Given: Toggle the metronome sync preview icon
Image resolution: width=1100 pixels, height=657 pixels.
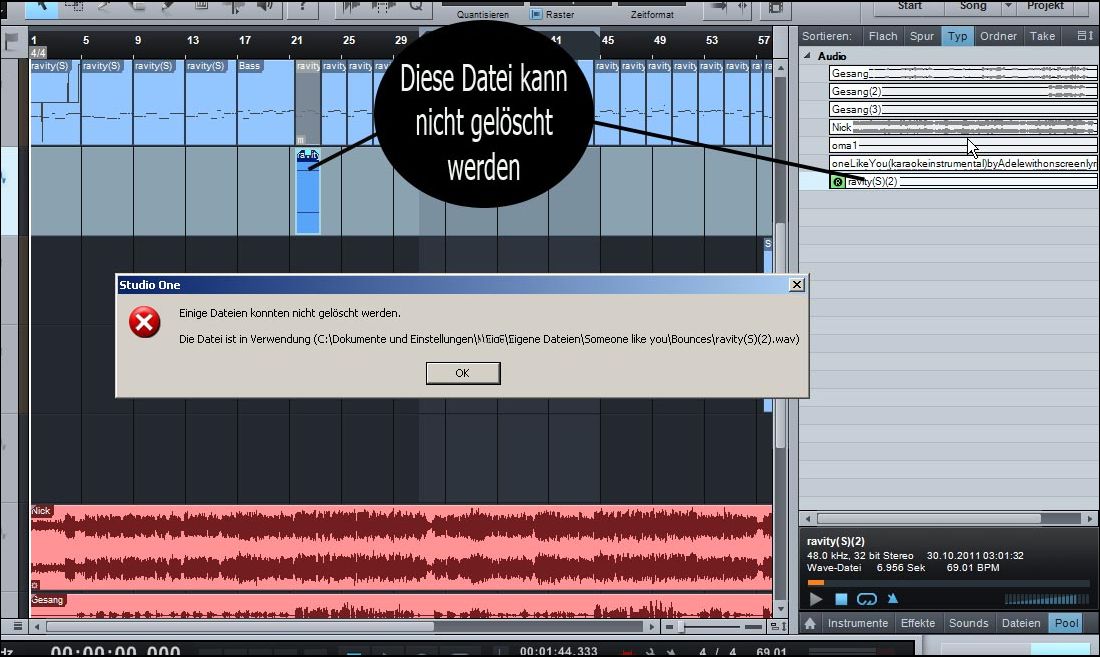Looking at the screenshot, I should 892,599.
